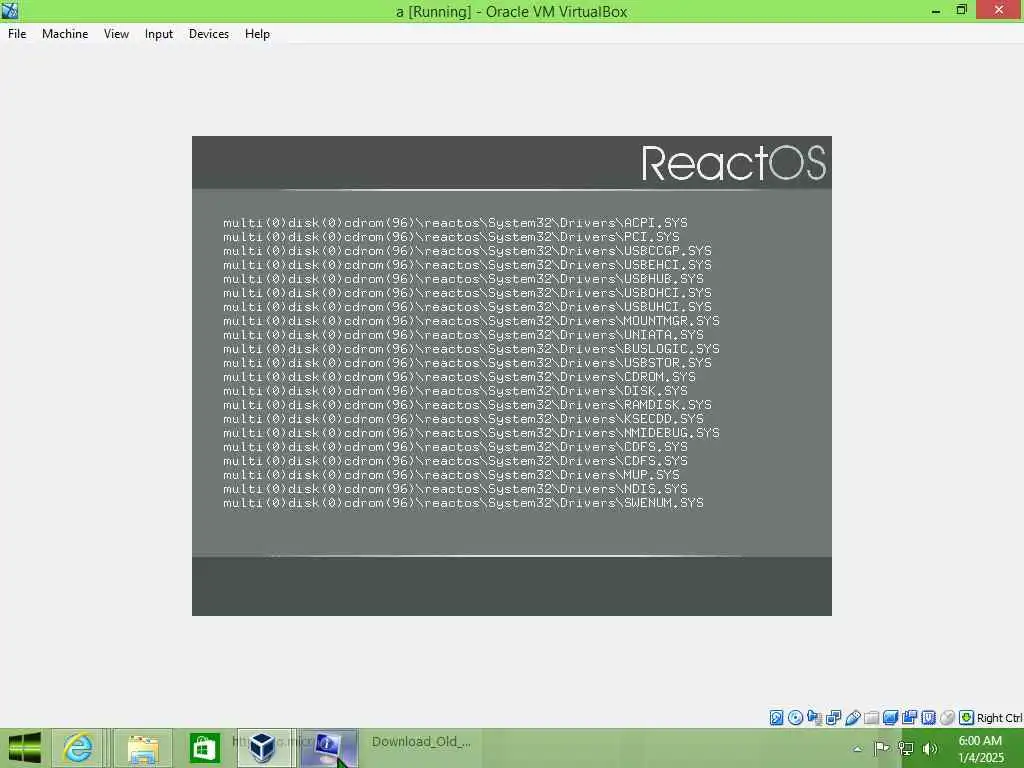Click the UNIATA.SYS driver line
Viewport: 1024px width, 768px height.
pos(463,335)
